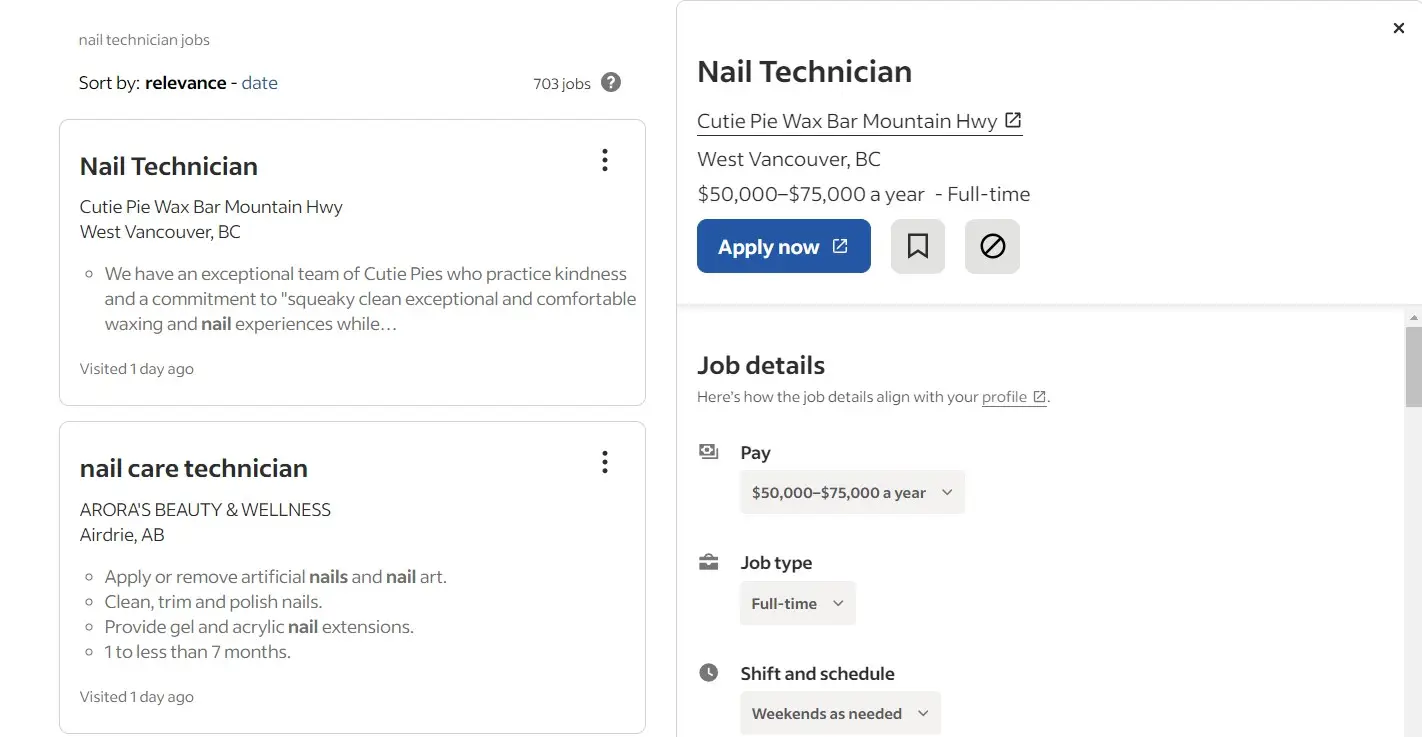Click 'Visited 1 day ago' on Nail Technician card
1422x737 pixels.
tap(137, 369)
